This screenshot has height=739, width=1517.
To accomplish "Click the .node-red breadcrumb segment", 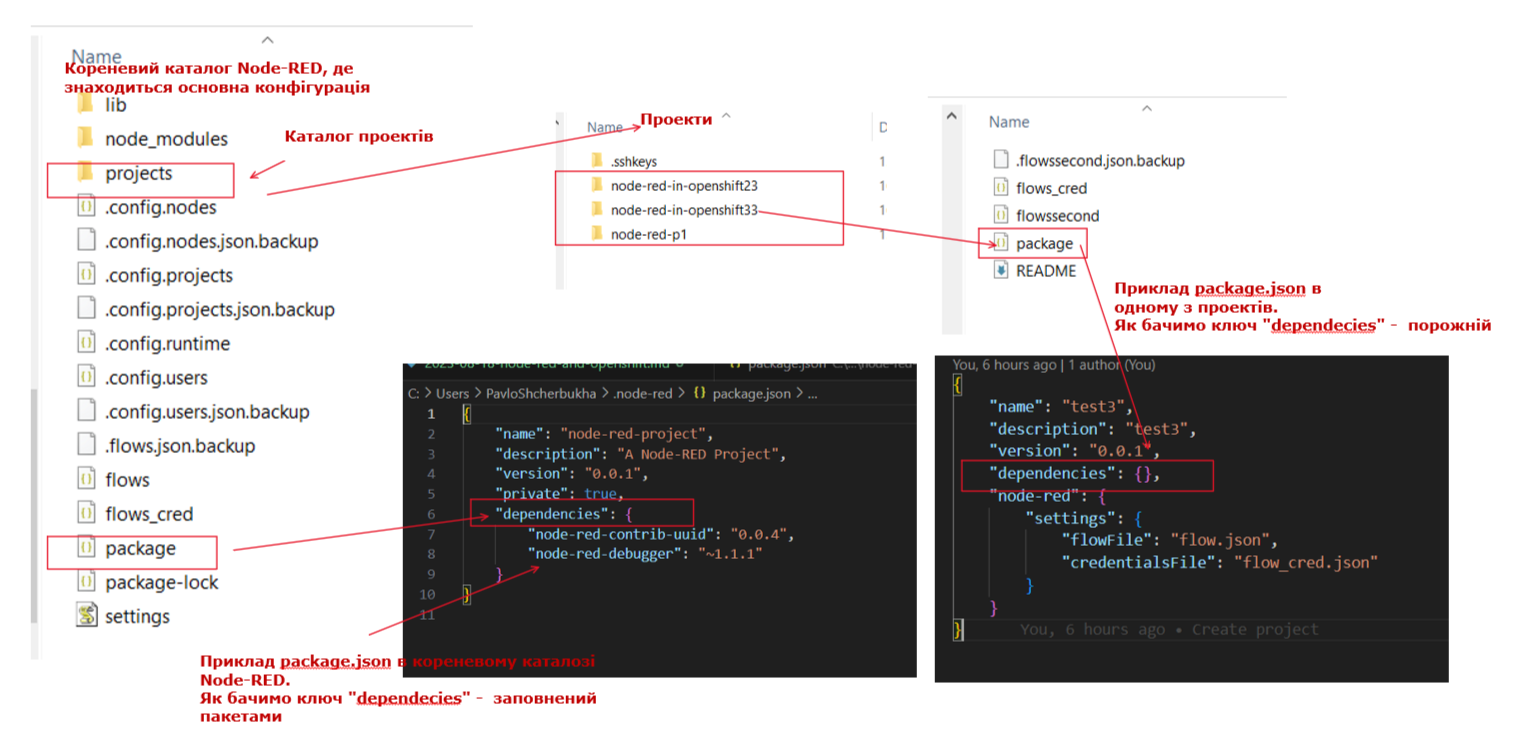I will click(x=642, y=393).
